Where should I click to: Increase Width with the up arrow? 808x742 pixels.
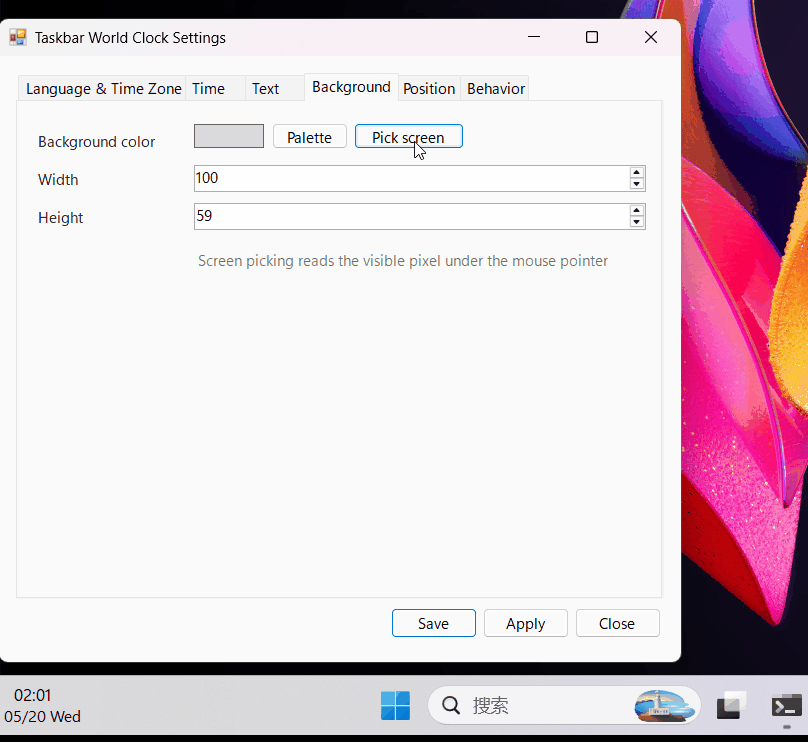click(637, 173)
